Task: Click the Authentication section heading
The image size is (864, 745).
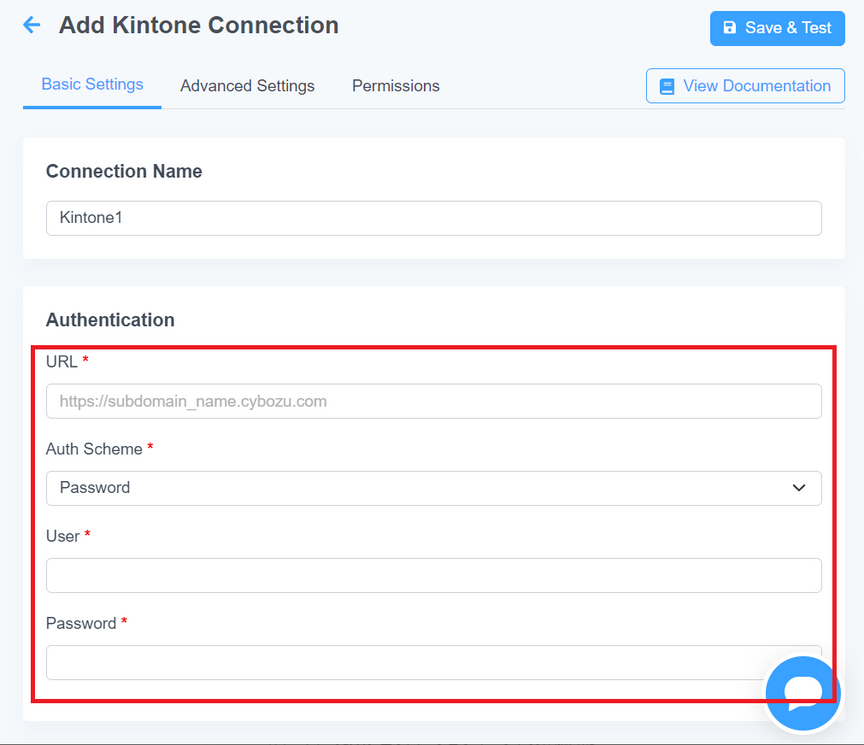Action: pos(110,320)
